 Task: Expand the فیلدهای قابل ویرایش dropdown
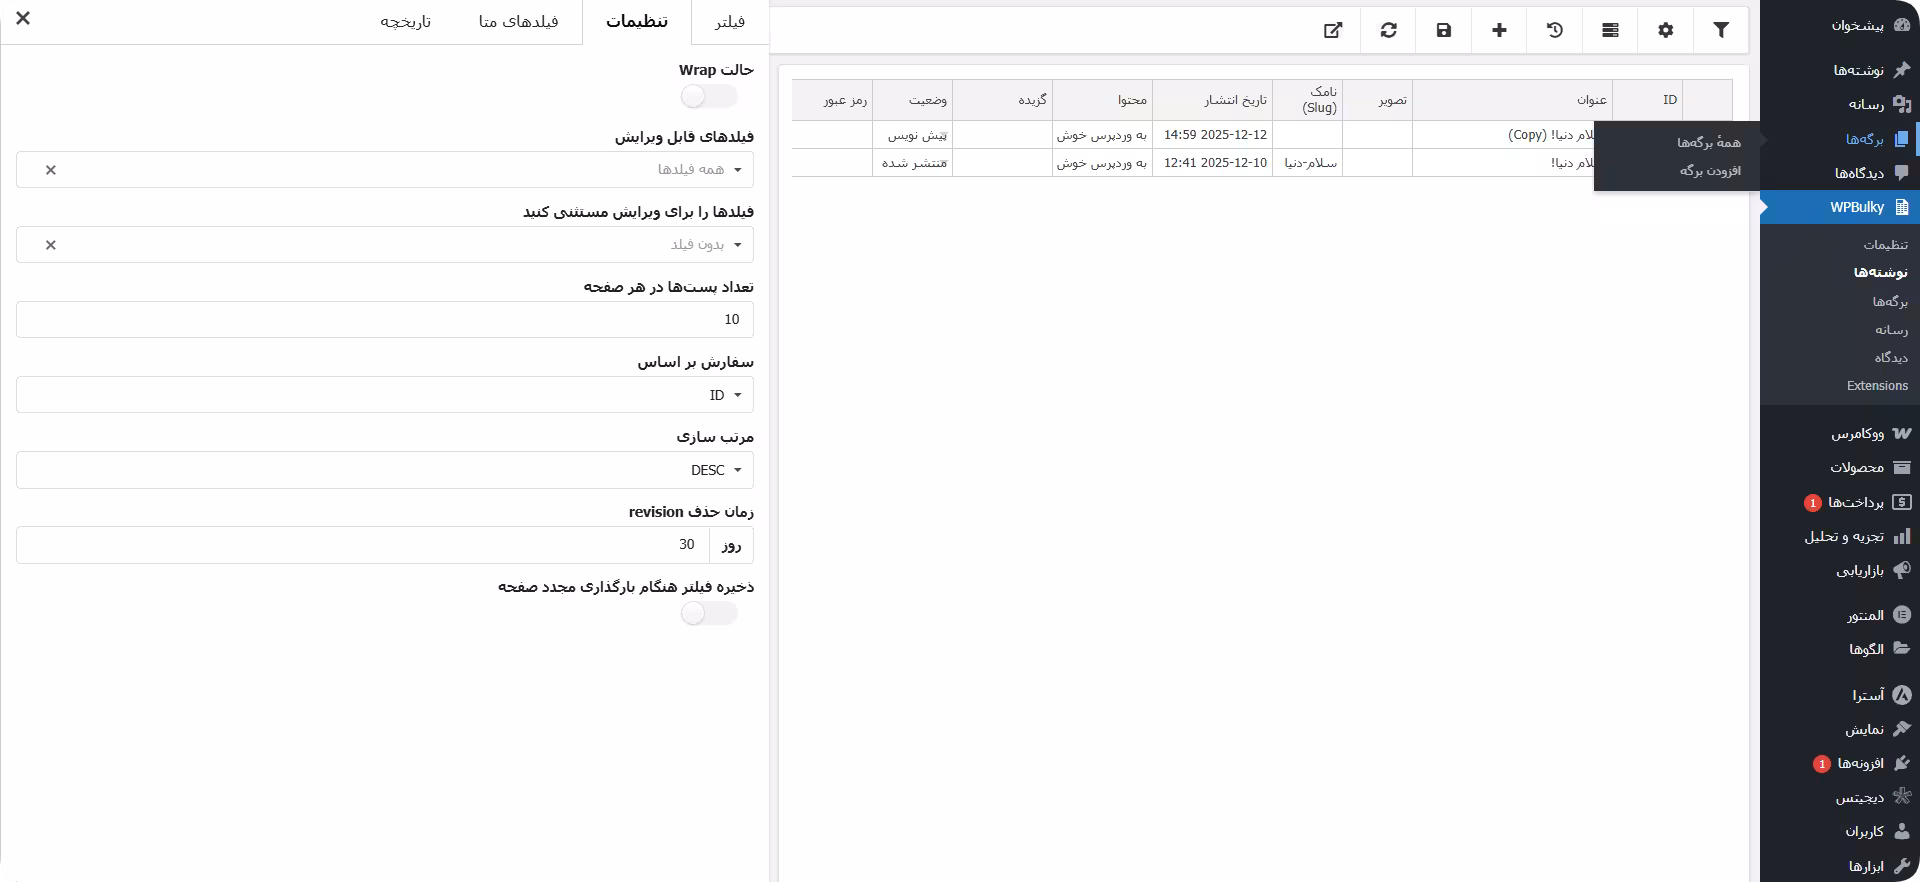click(385, 170)
